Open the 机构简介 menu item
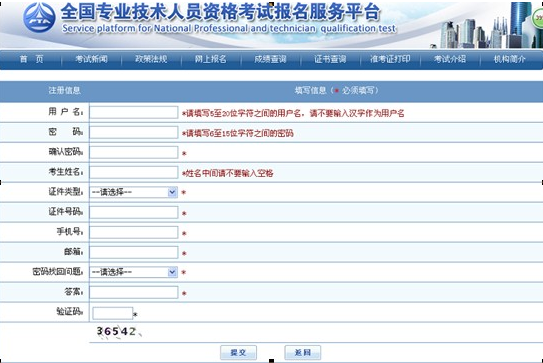Viewport: 543px width, 363px height. pos(510,59)
